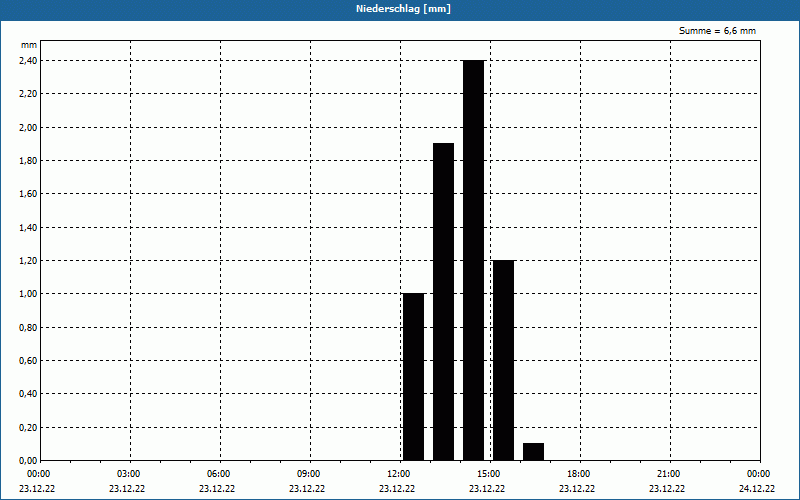Screen dimensions: 800x500
Task: Click the 1,90 mm precipitation bar
Action: pos(443,302)
